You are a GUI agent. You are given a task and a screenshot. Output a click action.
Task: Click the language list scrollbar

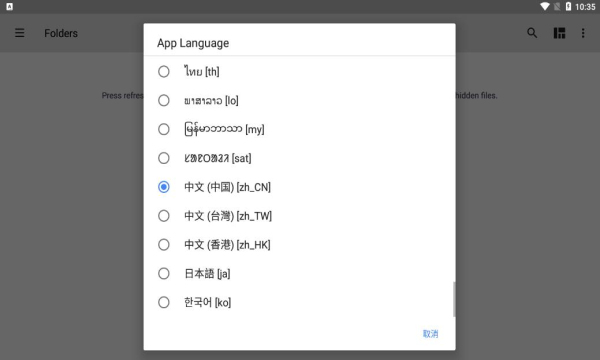[454, 299]
